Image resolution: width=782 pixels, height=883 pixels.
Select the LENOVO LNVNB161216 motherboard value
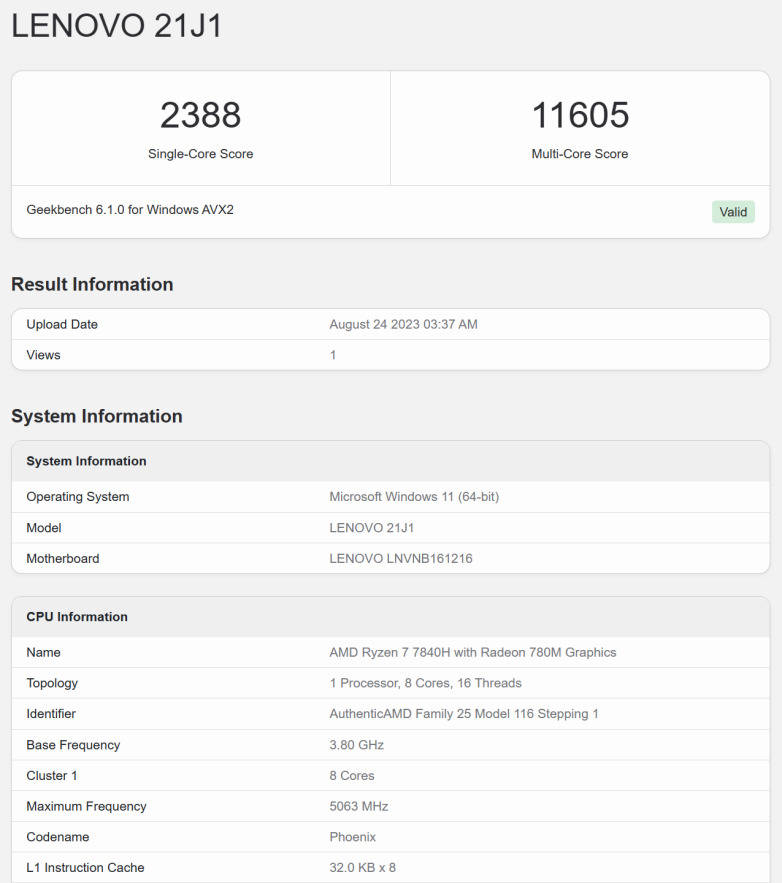coord(401,559)
